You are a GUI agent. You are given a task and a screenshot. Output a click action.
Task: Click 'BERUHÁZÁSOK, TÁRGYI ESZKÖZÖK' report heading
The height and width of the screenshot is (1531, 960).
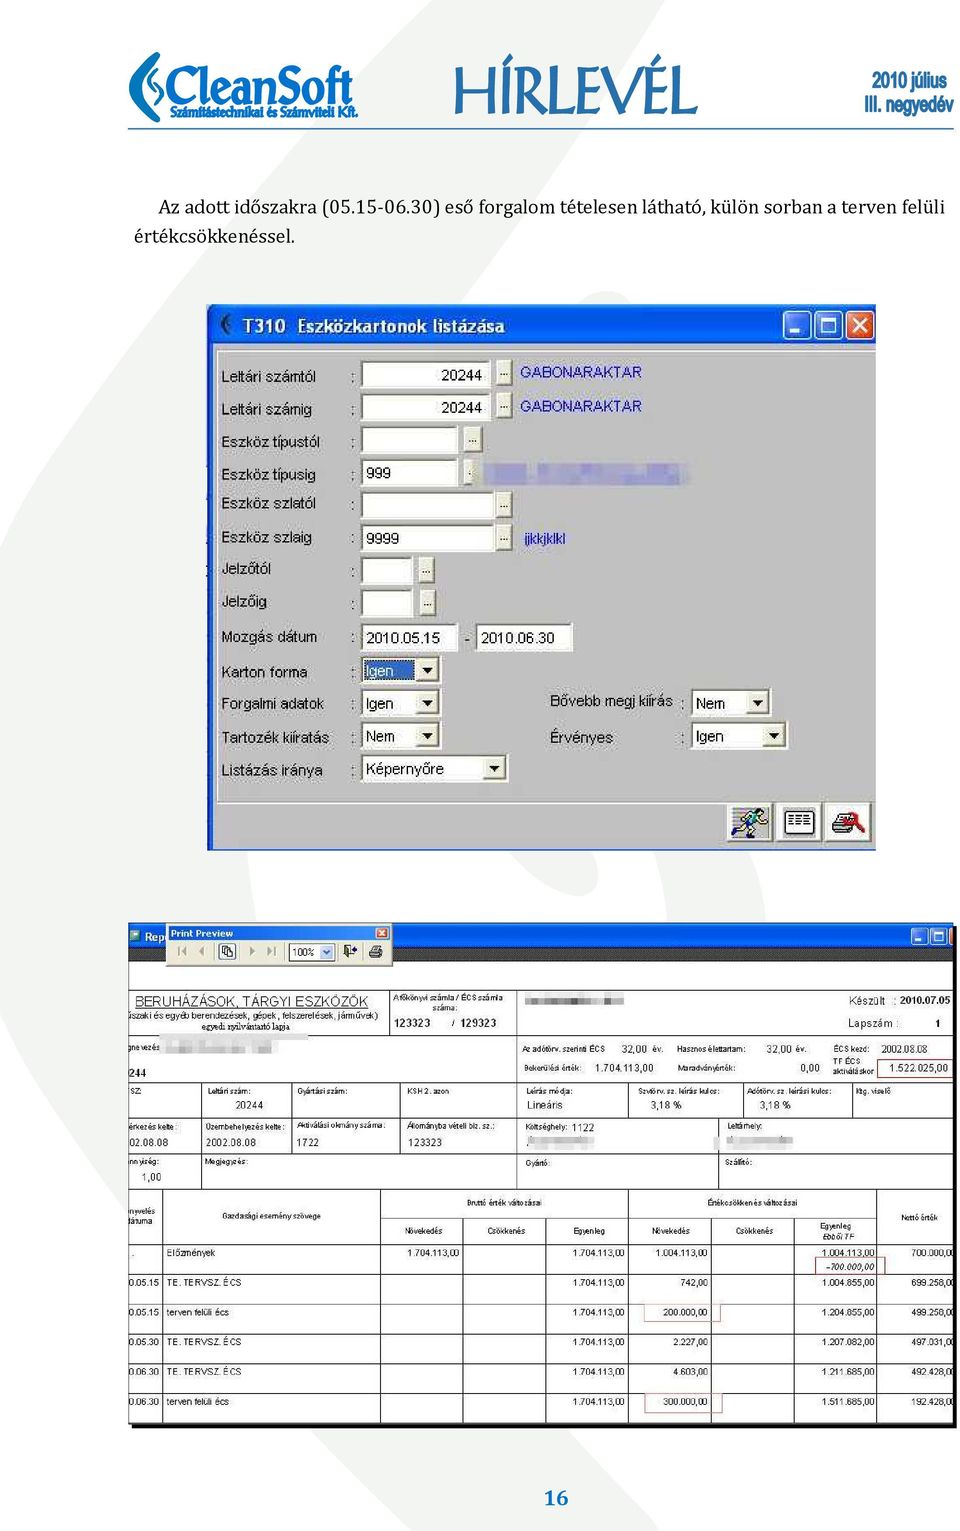click(x=251, y=1001)
